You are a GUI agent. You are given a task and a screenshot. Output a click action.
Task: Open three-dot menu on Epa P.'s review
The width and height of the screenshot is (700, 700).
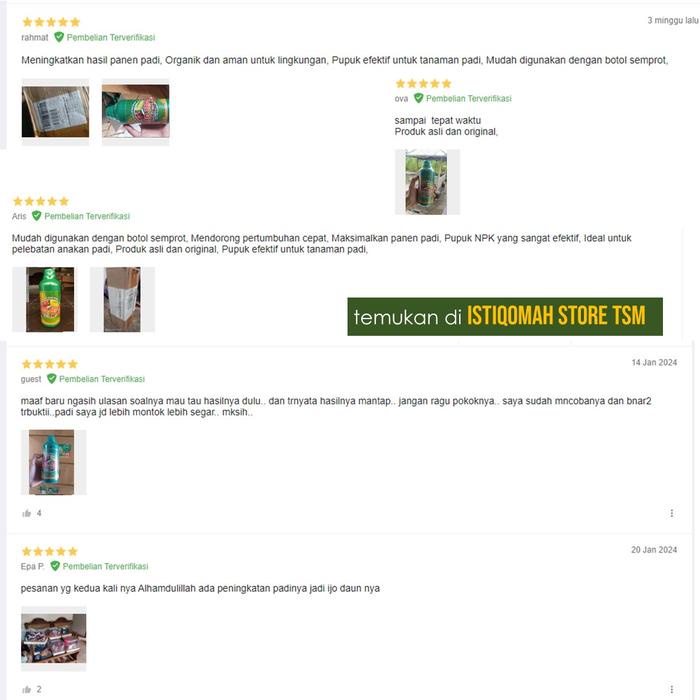coord(672,690)
